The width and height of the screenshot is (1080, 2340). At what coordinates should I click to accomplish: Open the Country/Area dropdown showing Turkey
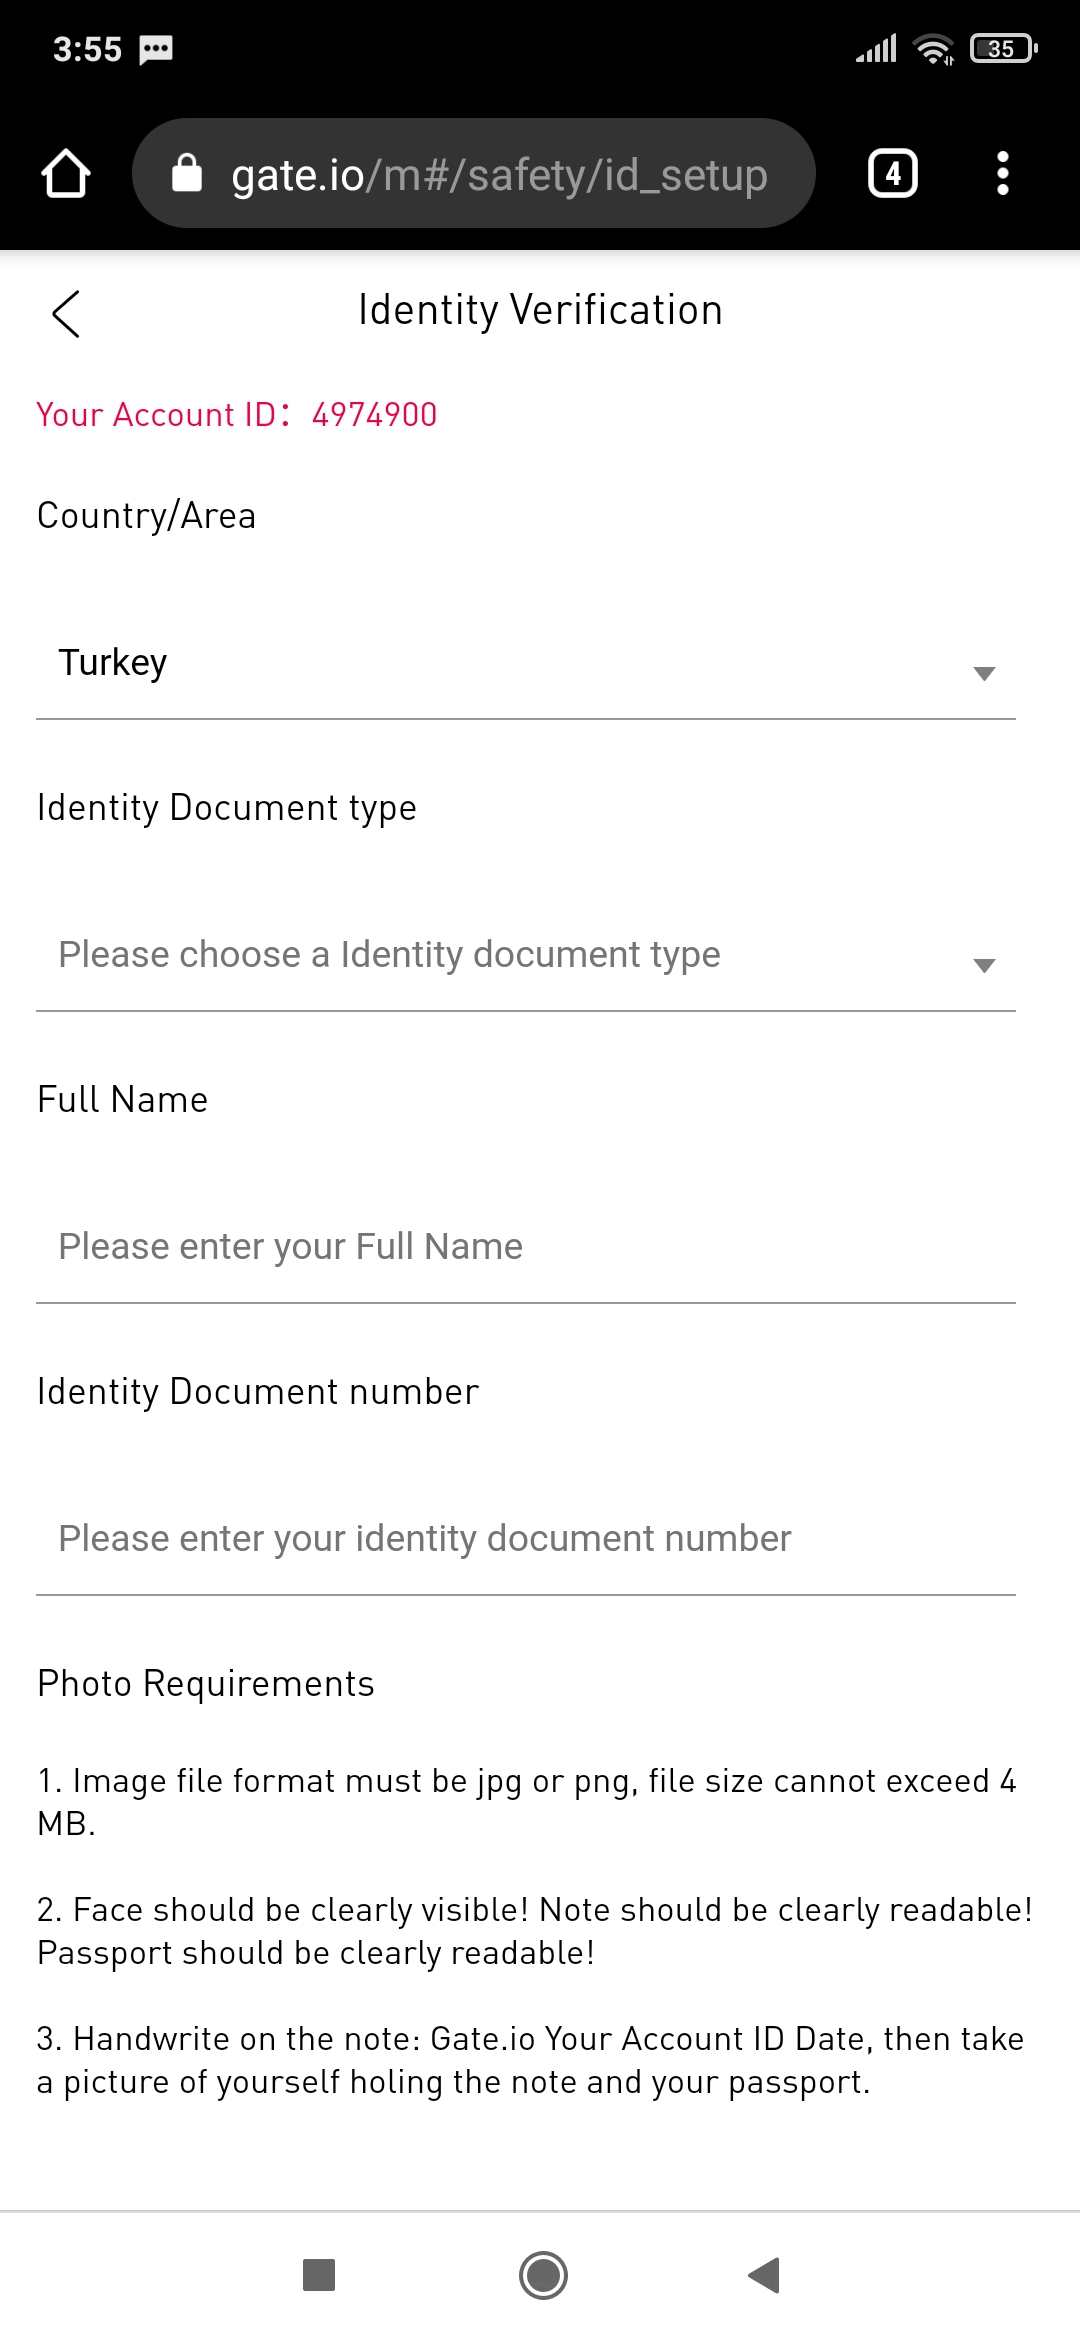click(x=526, y=663)
